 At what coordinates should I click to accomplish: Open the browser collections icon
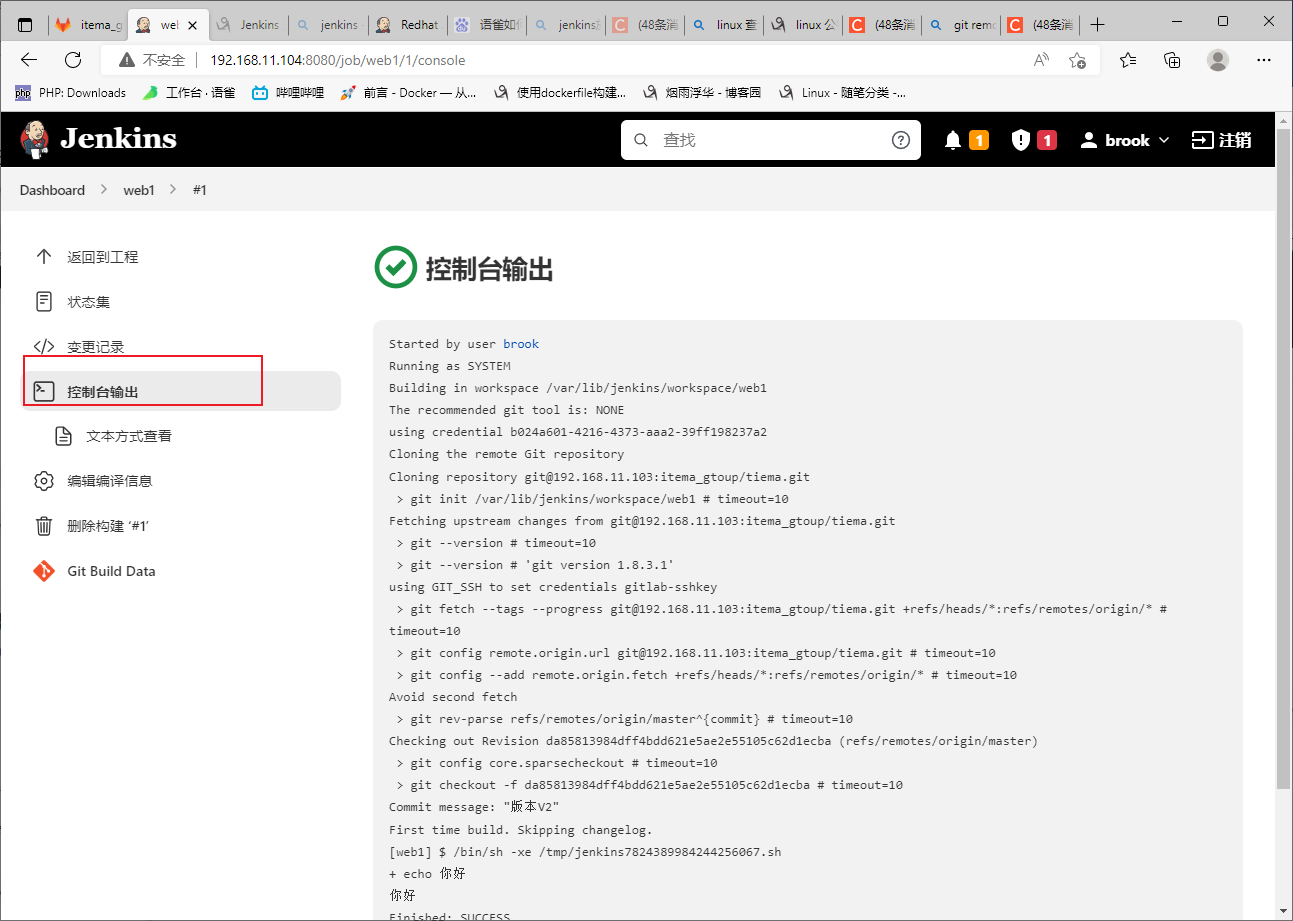(1172, 60)
